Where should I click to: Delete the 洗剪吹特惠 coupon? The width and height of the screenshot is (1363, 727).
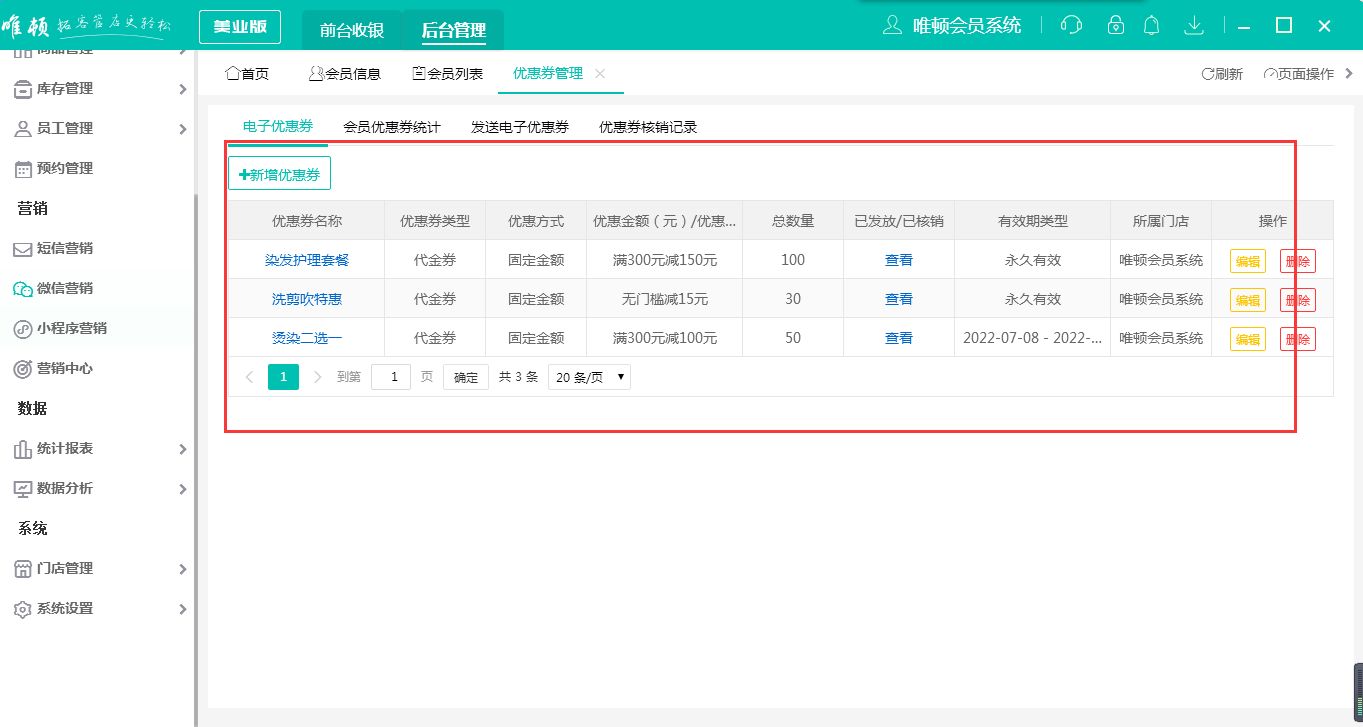1297,300
